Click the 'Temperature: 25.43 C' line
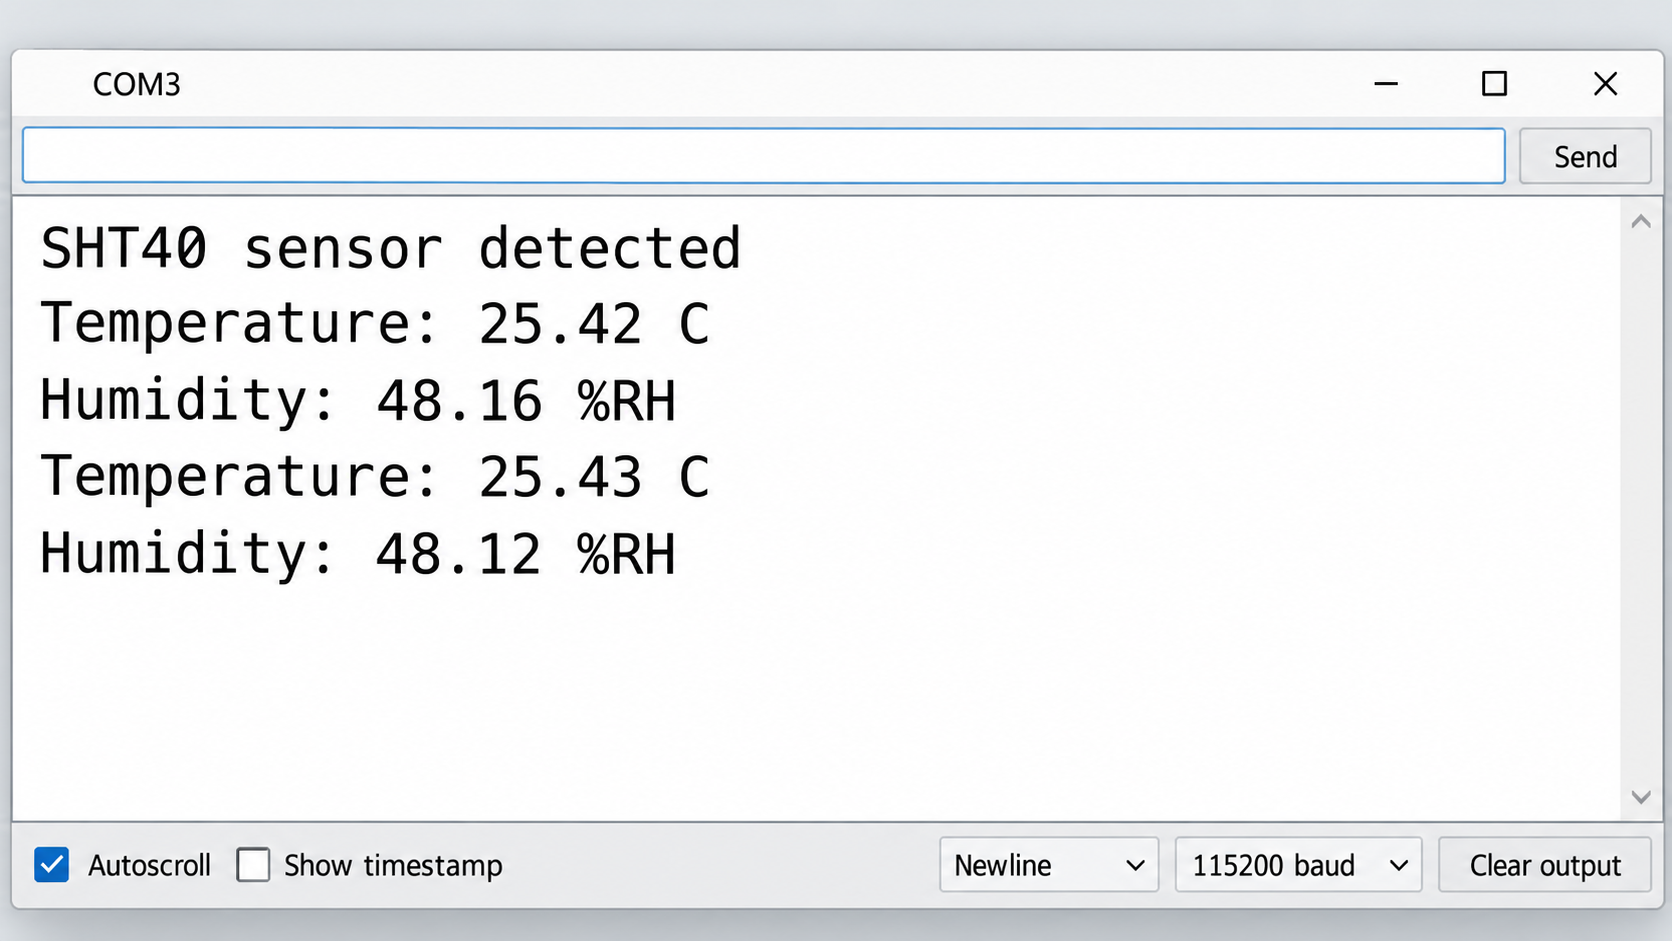Screen dimensions: 1672x941 tap(375, 477)
